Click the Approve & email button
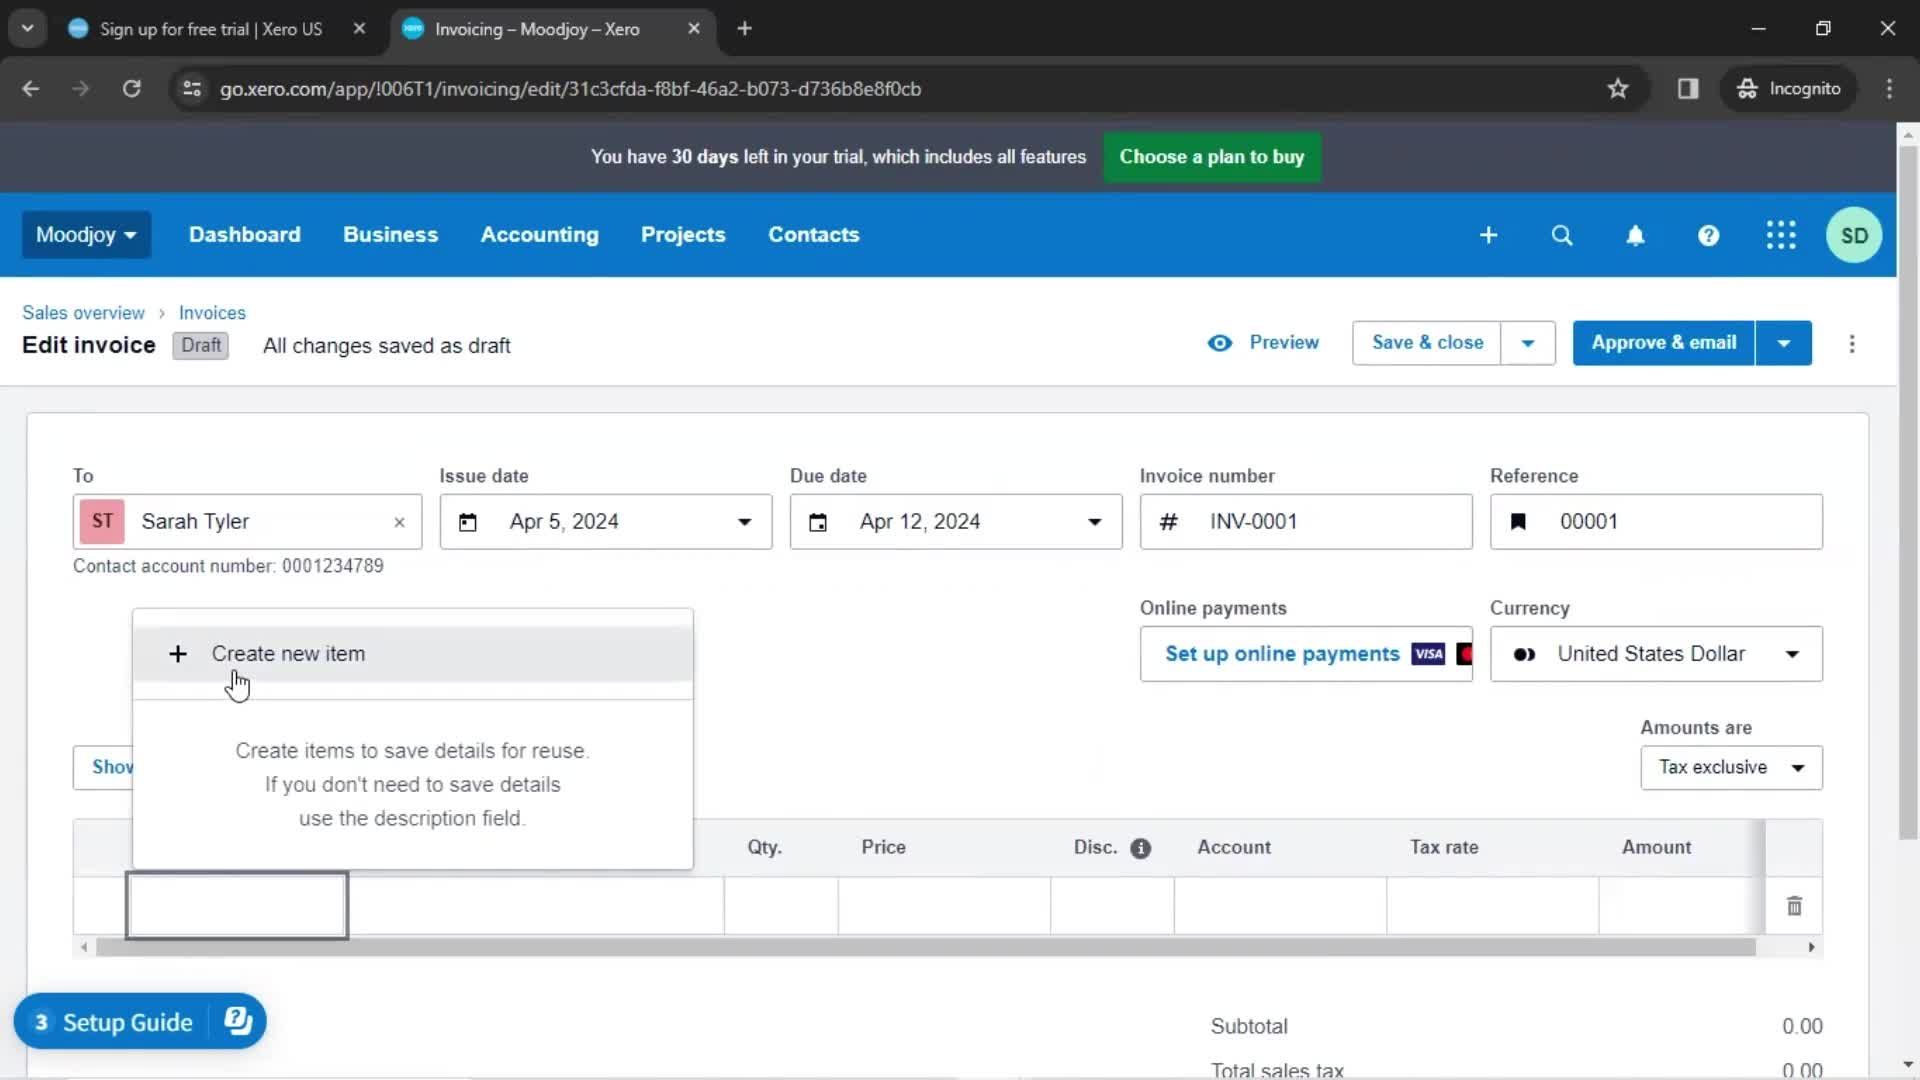The image size is (1920, 1080). (x=1664, y=343)
